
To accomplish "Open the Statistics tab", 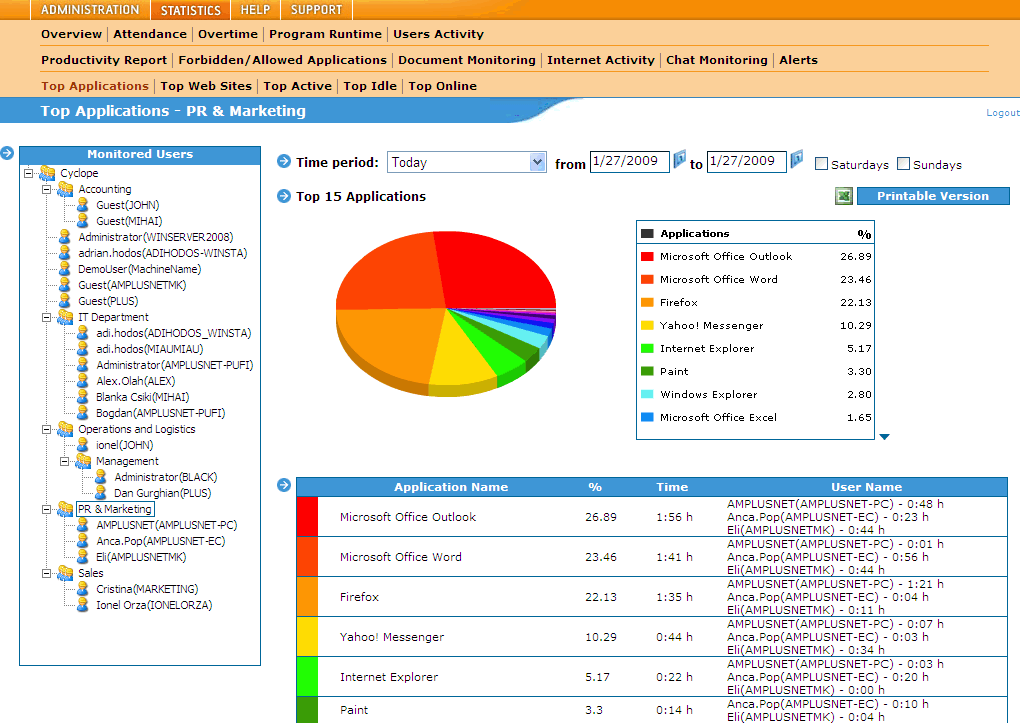I will 191,10.
